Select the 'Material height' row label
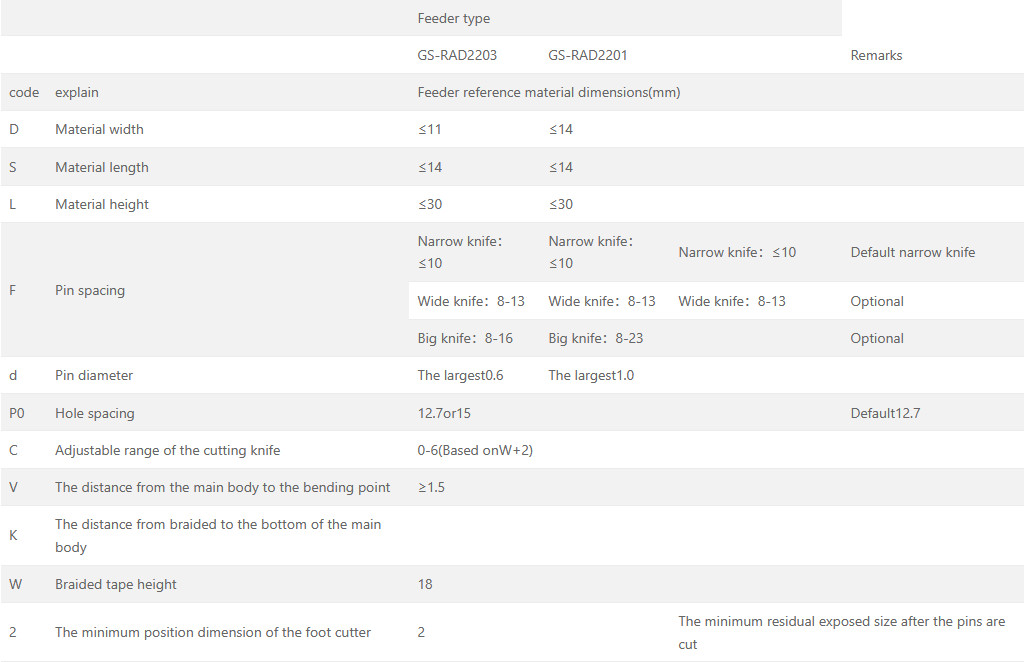 click(102, 205)
